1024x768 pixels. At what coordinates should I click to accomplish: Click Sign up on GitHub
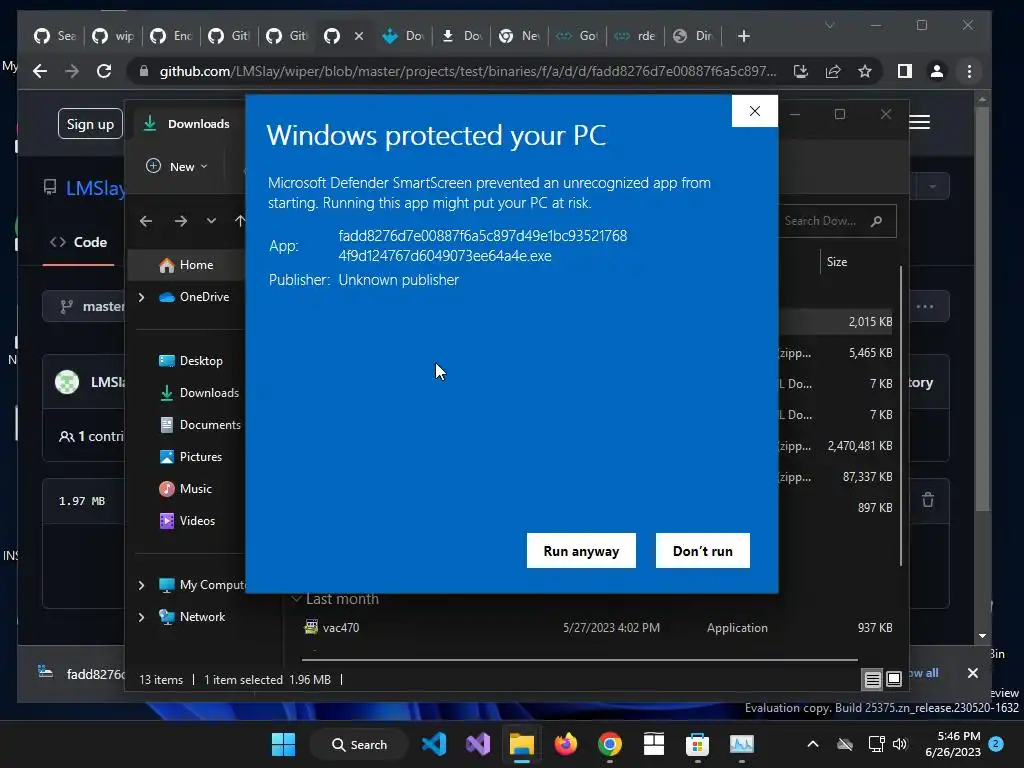pyautogui.click(x=90, y=124)
